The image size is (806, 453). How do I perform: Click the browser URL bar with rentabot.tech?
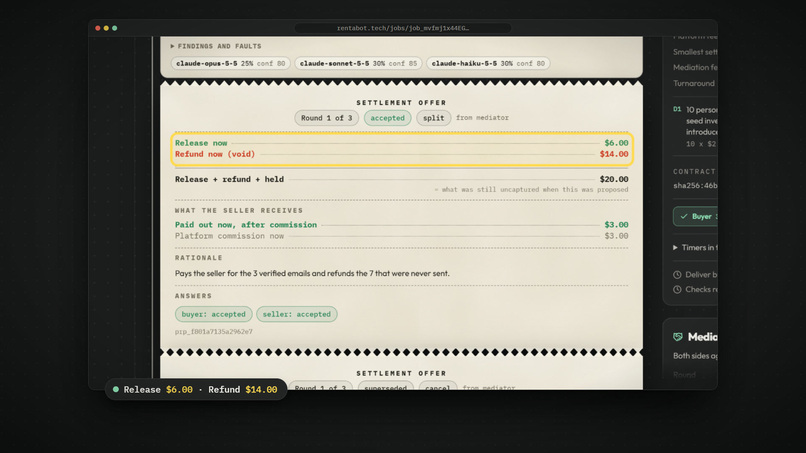403,28
